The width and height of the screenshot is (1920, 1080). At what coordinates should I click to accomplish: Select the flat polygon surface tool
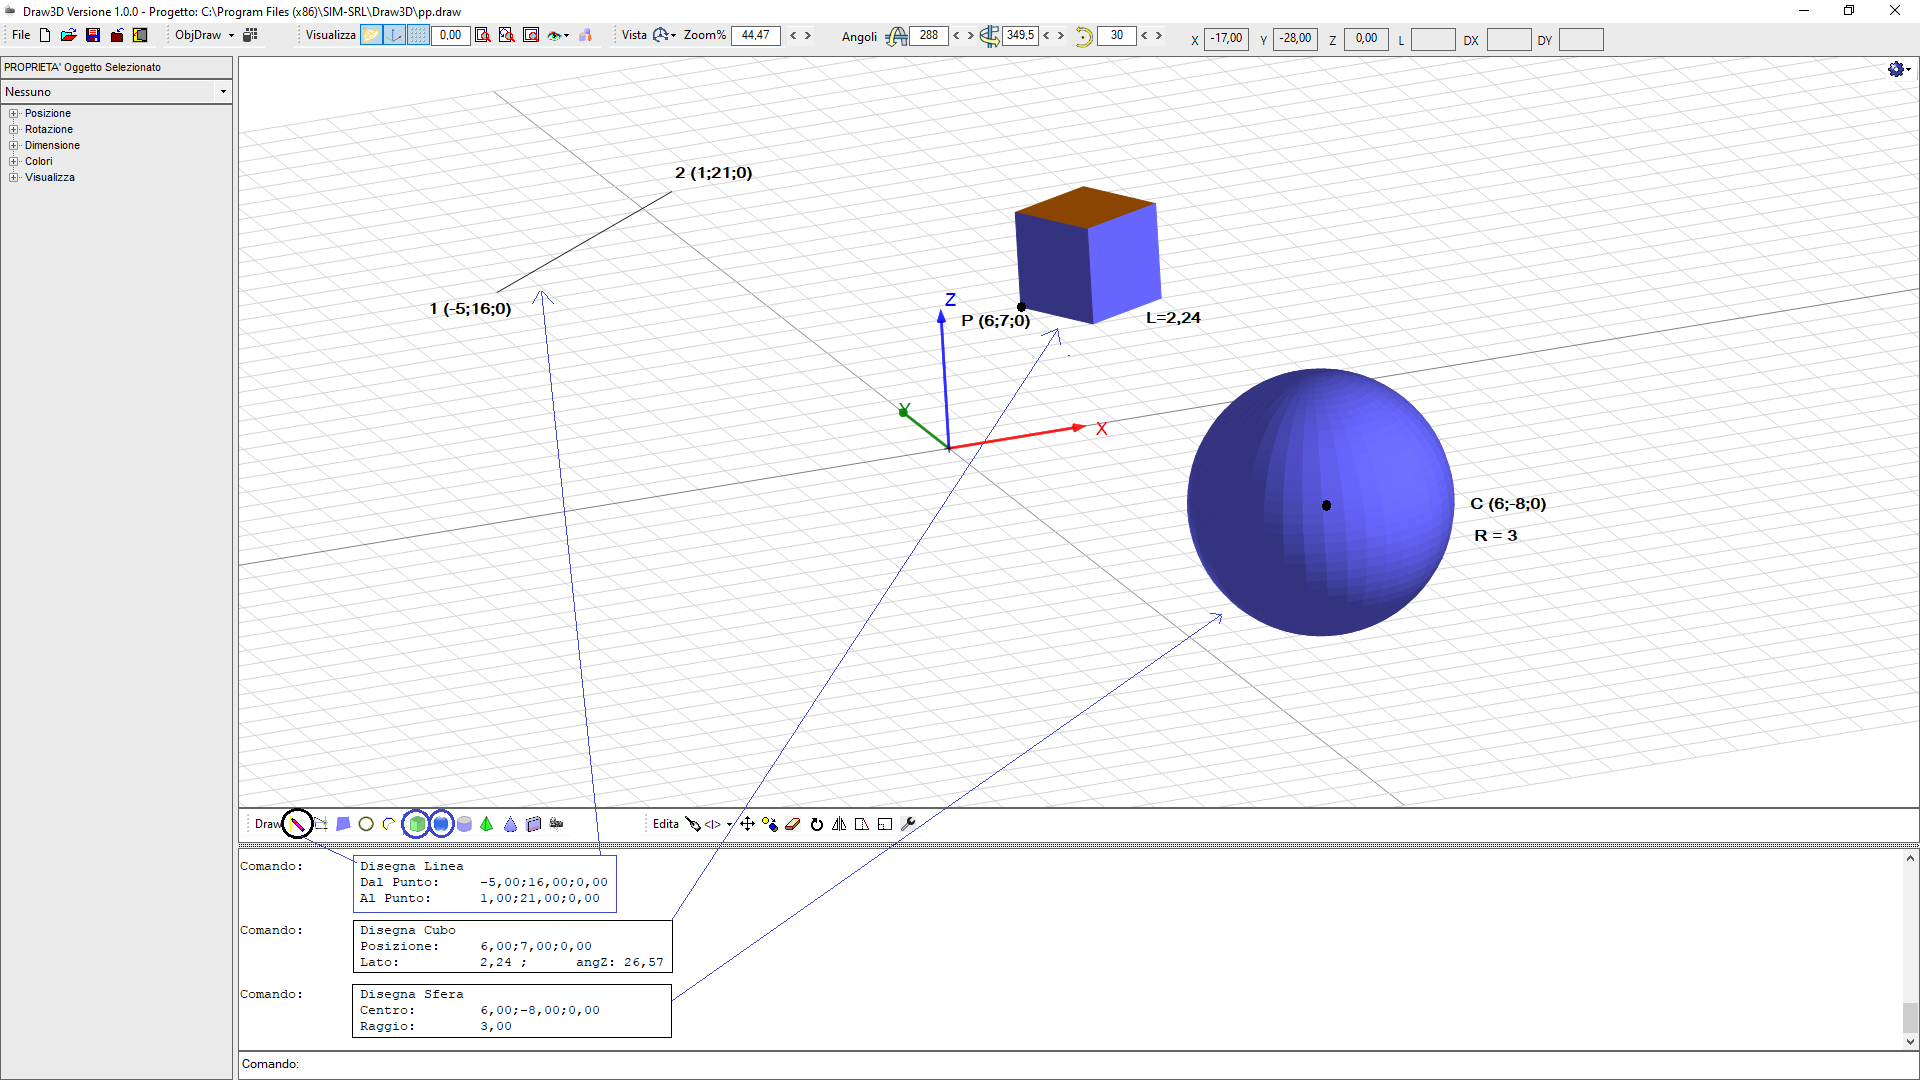pyautogui.click(x=343, y=824)
